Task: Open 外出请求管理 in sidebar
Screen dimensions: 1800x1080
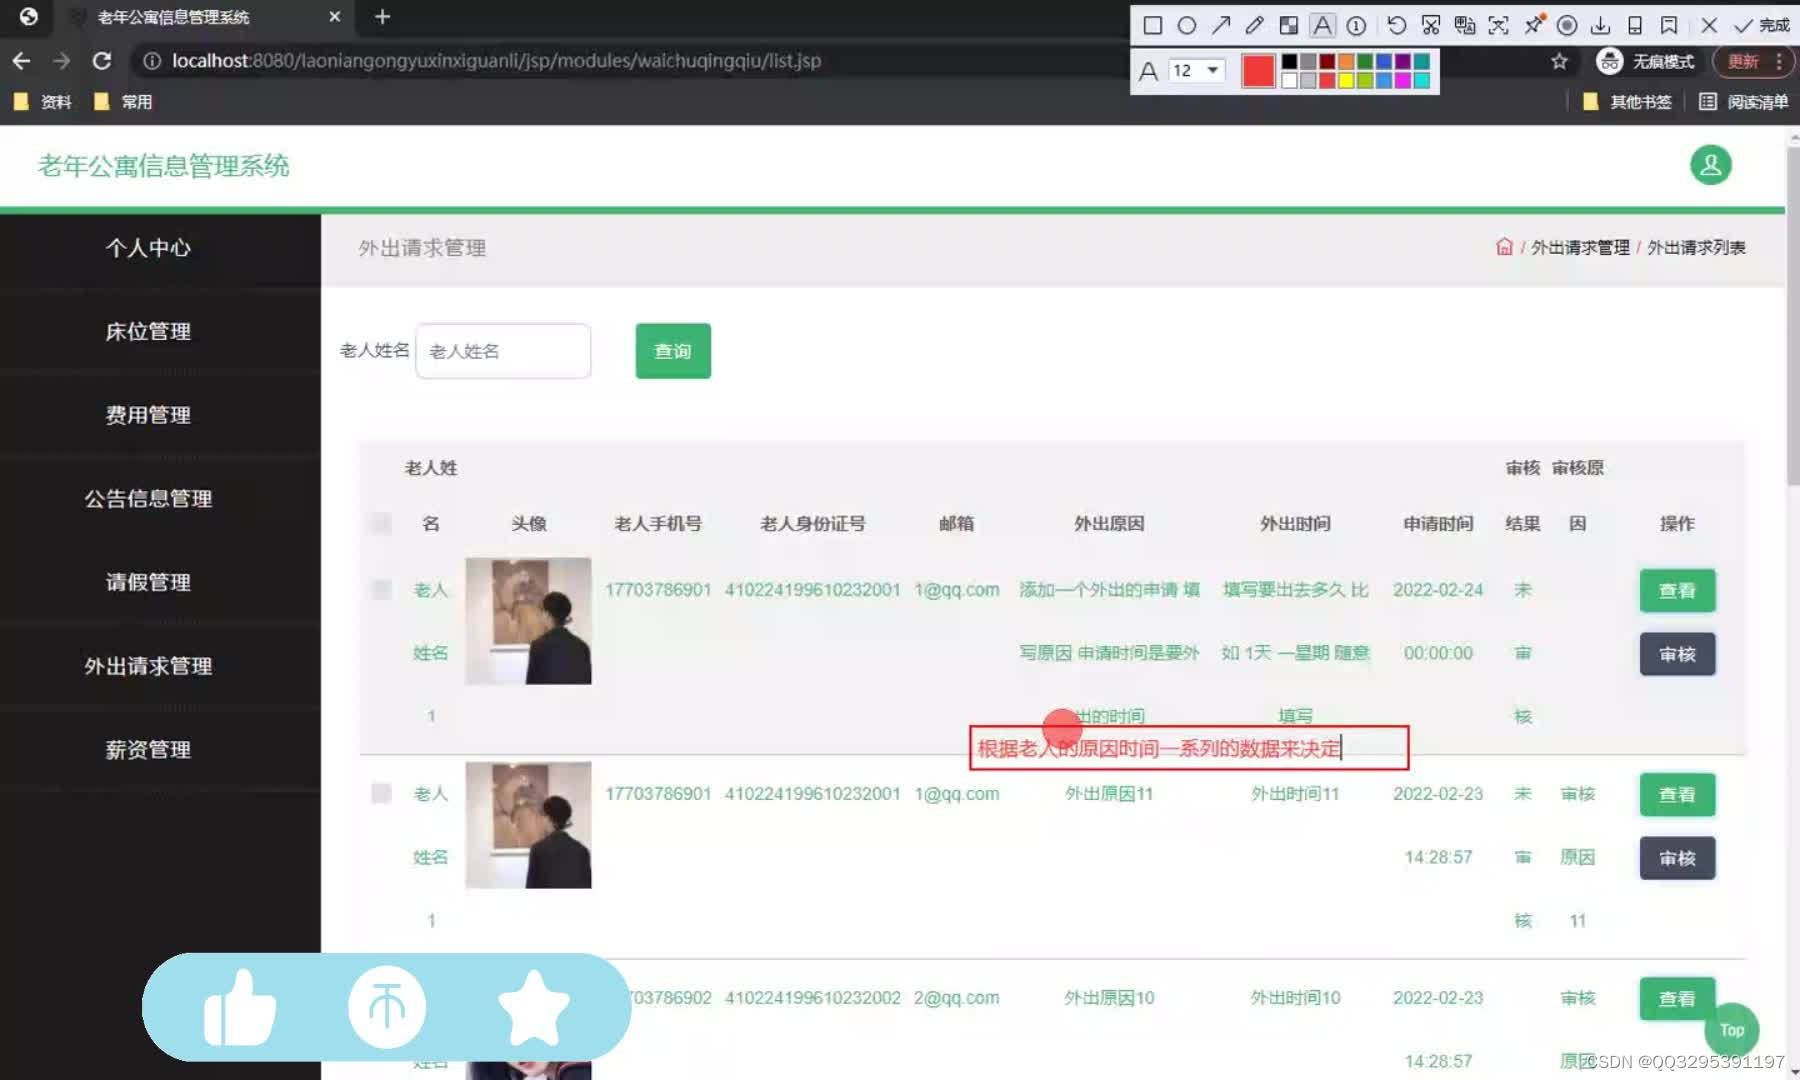Action: pyautogui.click(x=148, y=666)
